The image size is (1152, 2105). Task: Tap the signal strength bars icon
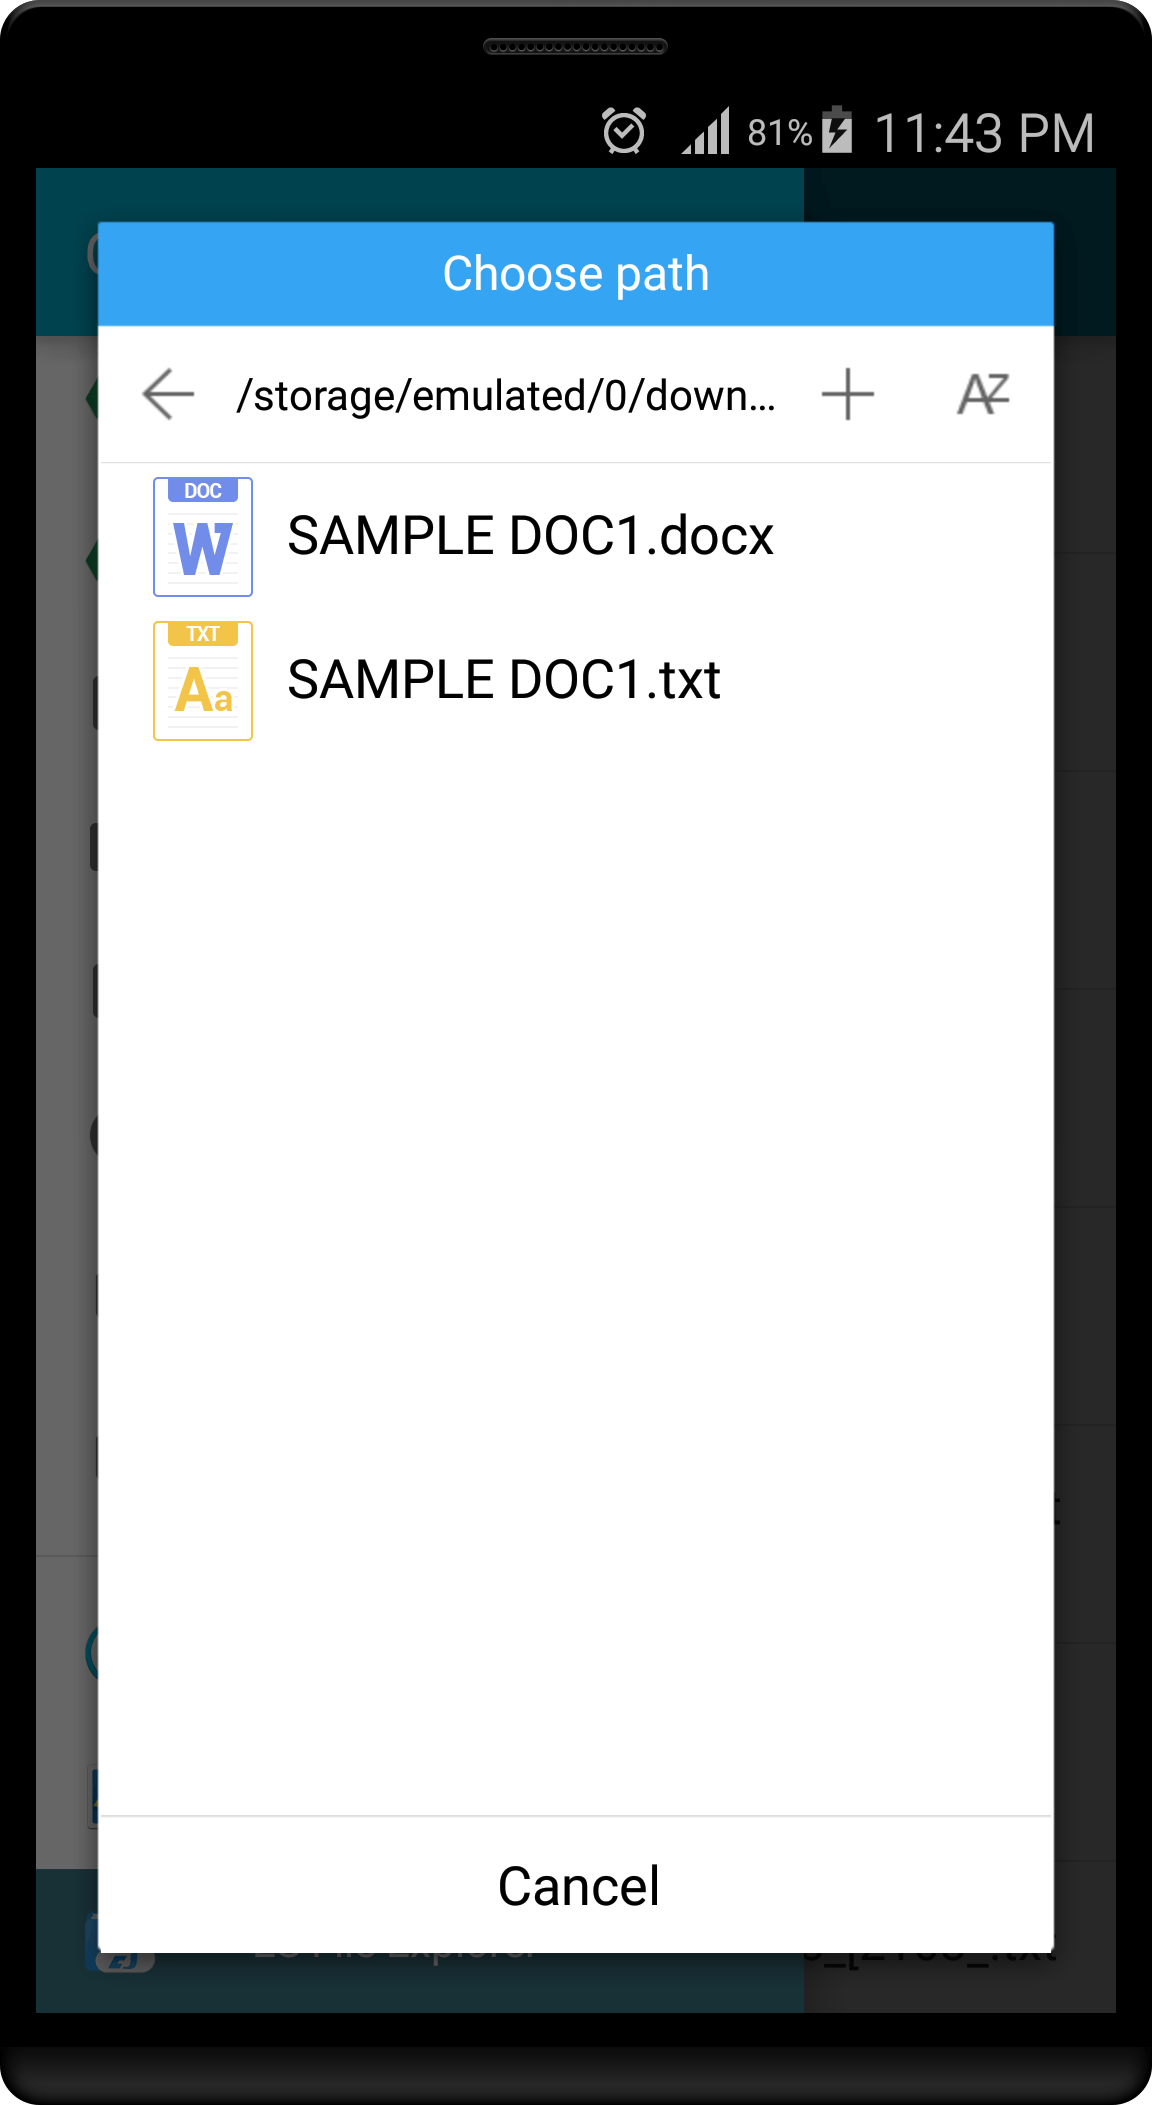[706, 131]
